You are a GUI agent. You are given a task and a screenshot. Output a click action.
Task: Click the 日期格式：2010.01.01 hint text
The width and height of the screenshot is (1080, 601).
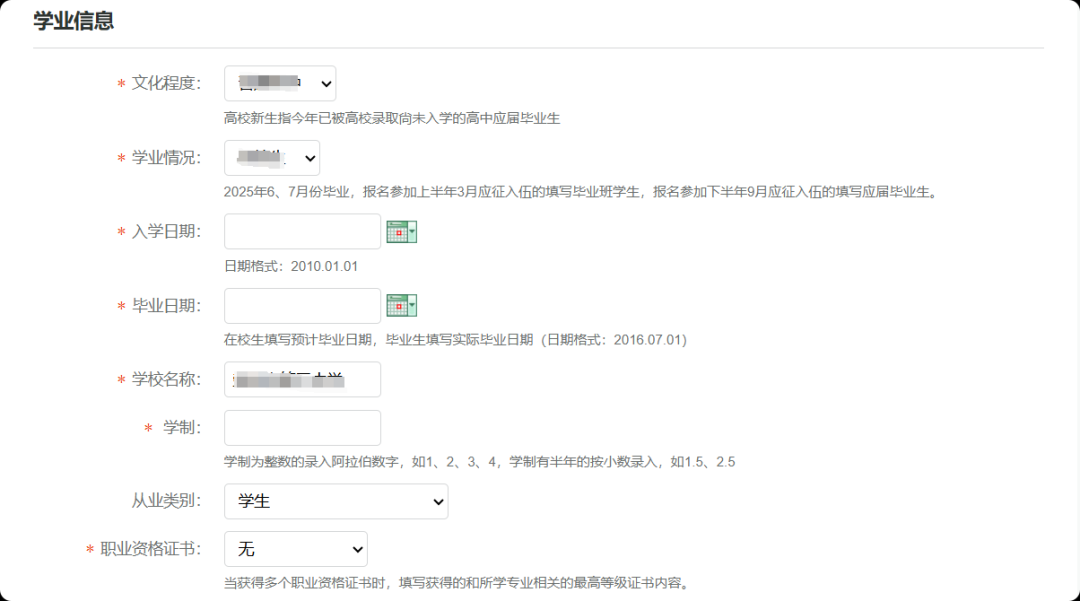(x=291, y=266)
